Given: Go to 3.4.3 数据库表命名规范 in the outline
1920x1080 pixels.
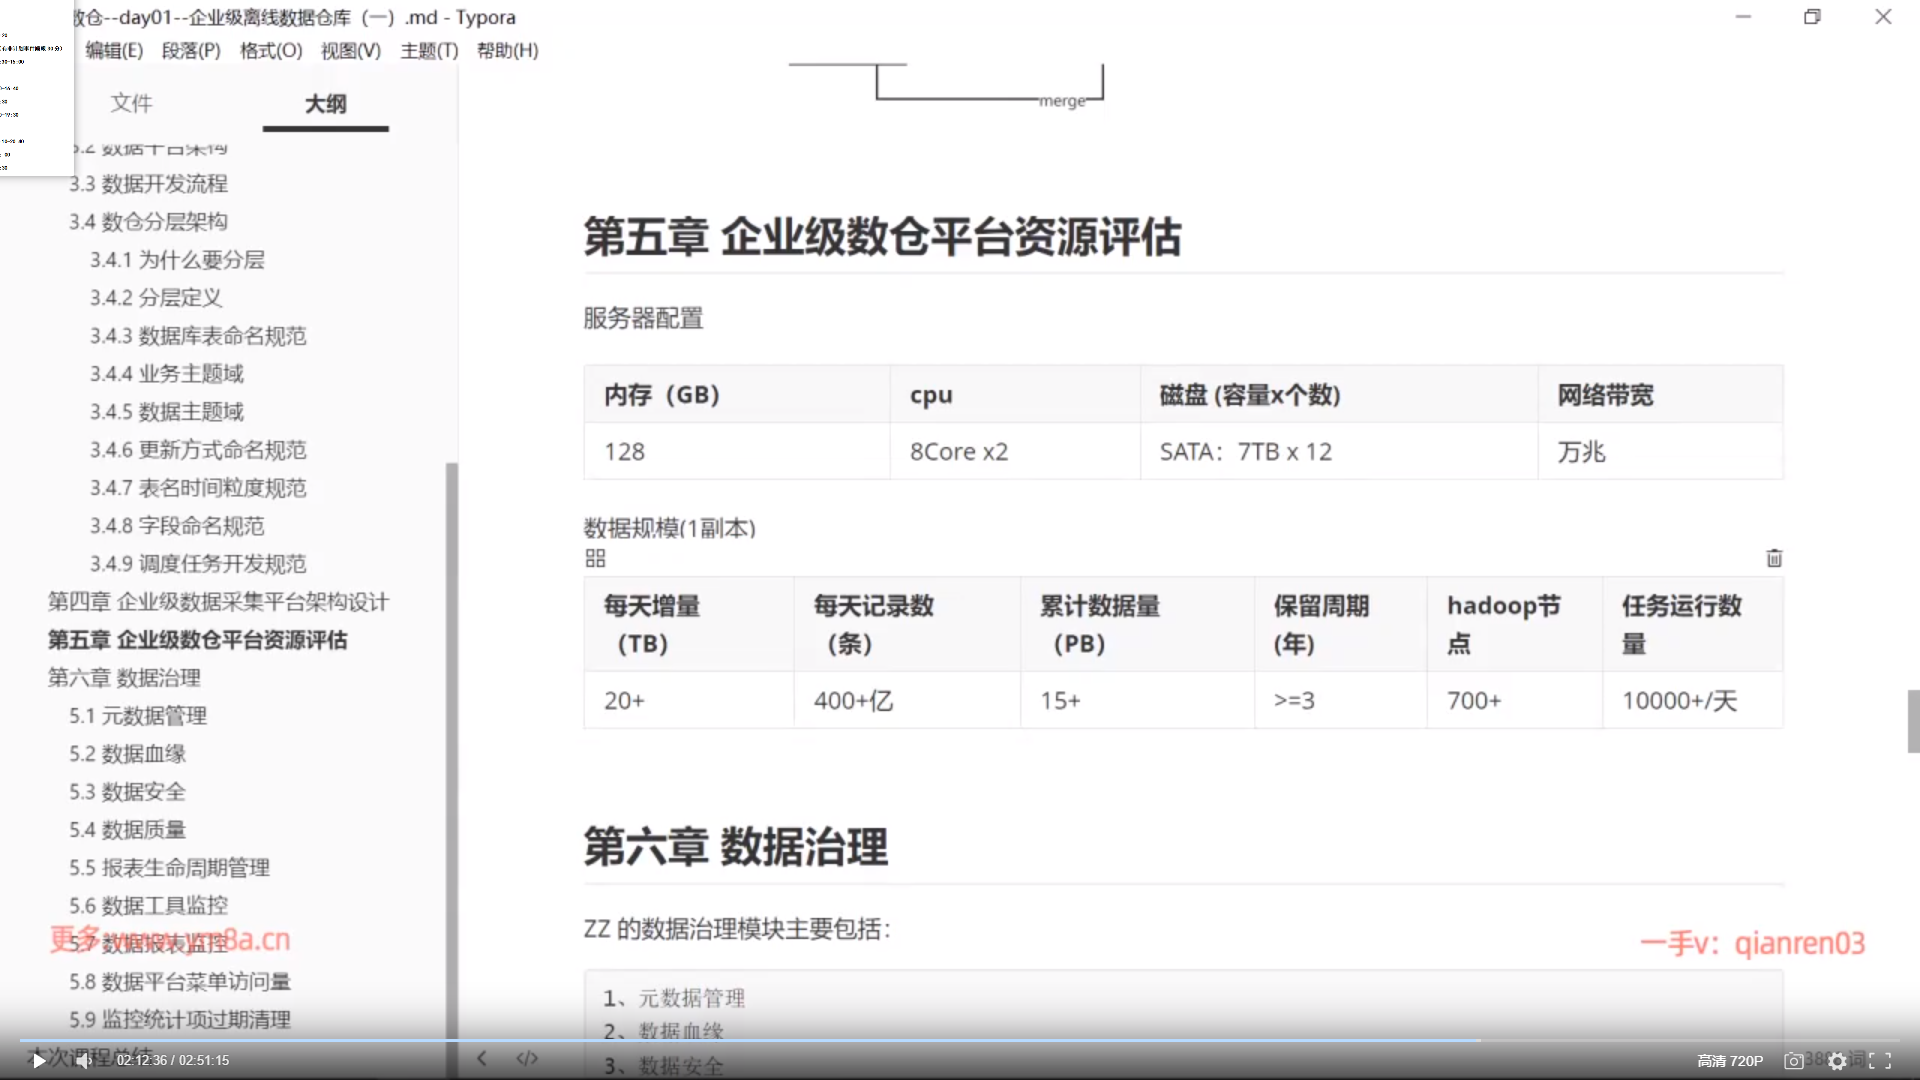Looking at the screenshot, I should [198, 336].
